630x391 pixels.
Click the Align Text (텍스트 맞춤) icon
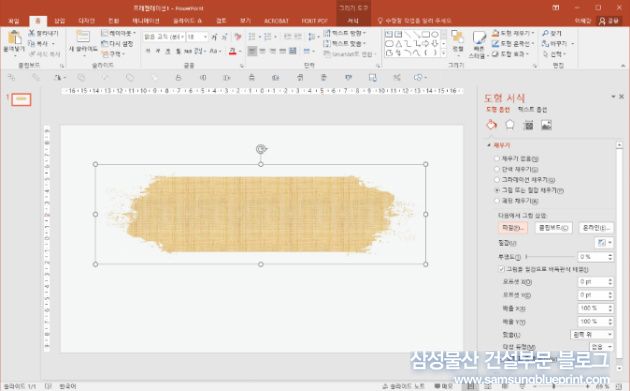click(327, 43)
